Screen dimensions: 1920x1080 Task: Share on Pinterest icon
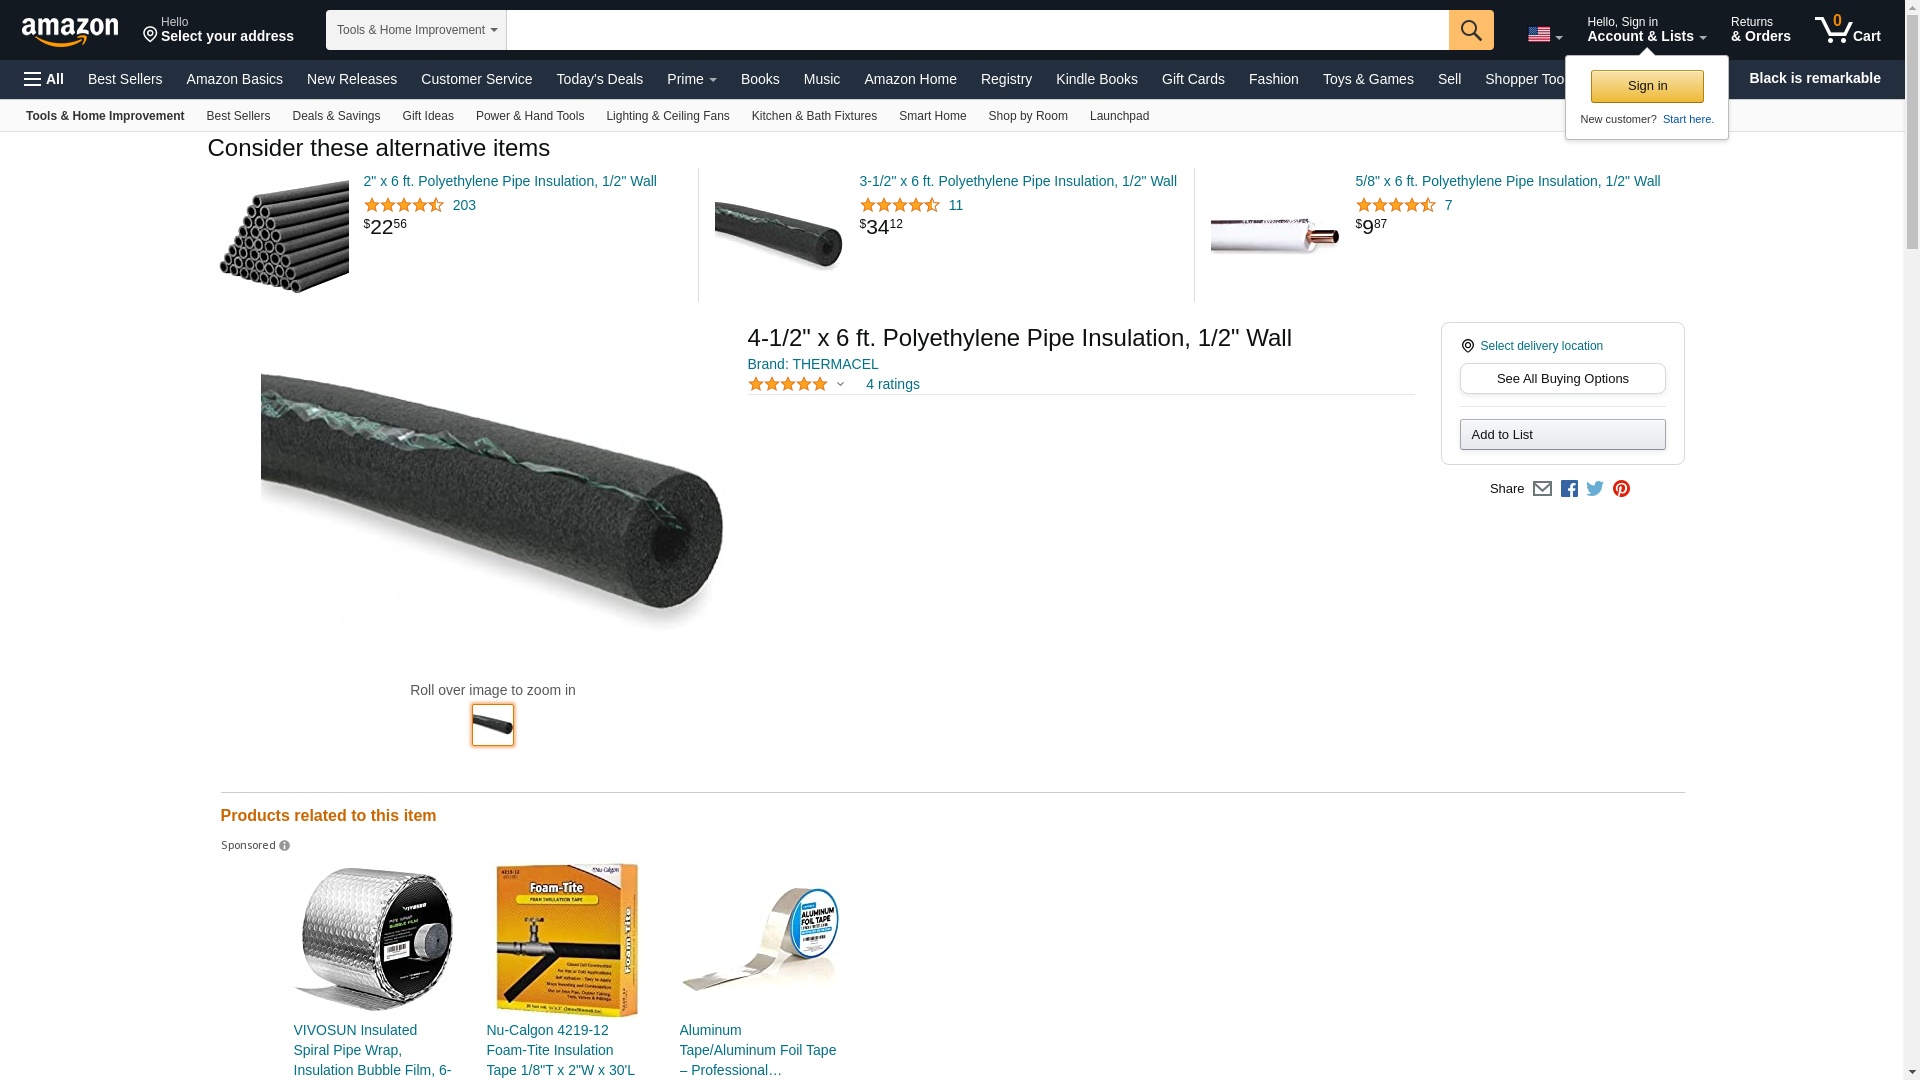(1621, 489)
